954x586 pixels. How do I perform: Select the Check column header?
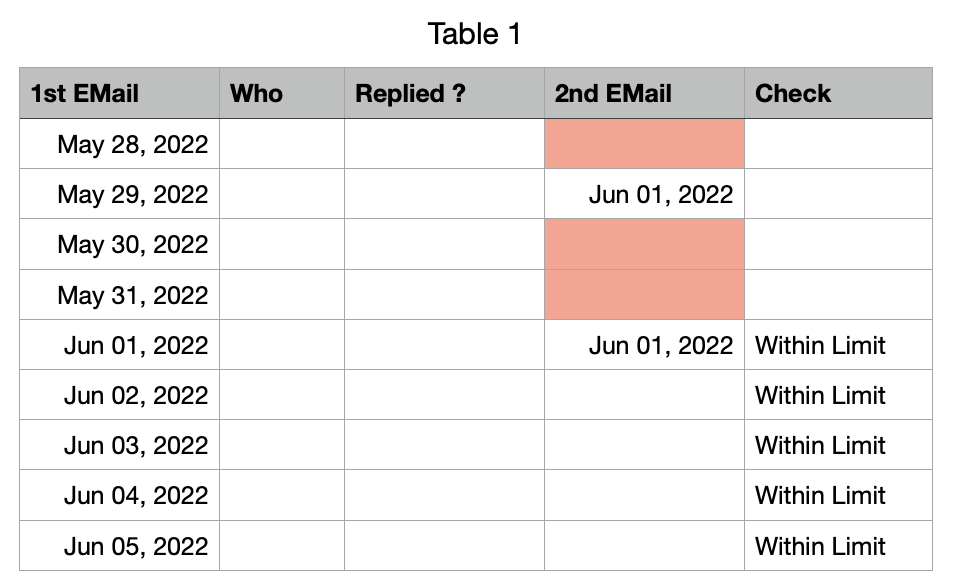838,93
